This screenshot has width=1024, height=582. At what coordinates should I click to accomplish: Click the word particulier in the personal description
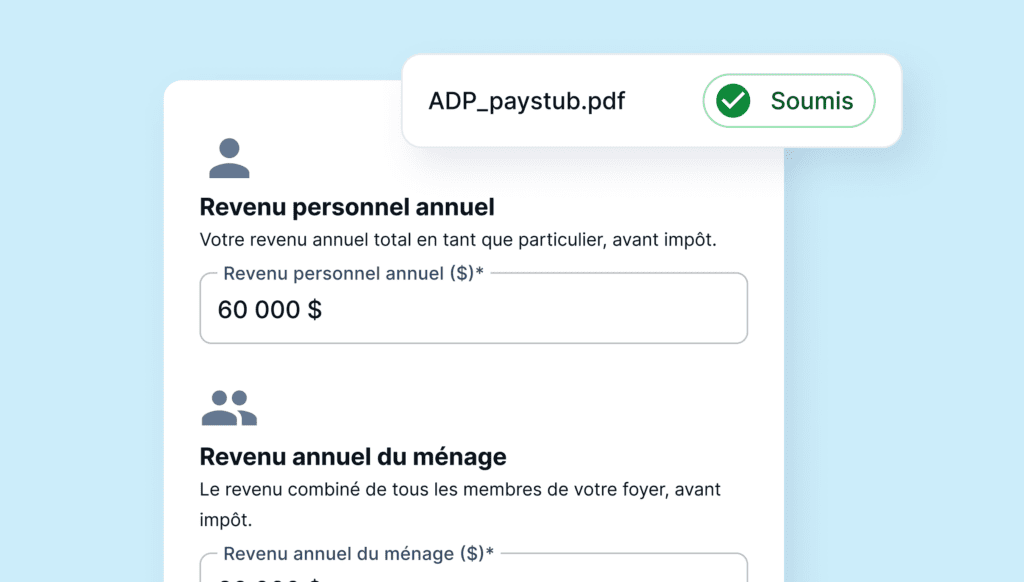pyautogui.click(x=556, y=240)
